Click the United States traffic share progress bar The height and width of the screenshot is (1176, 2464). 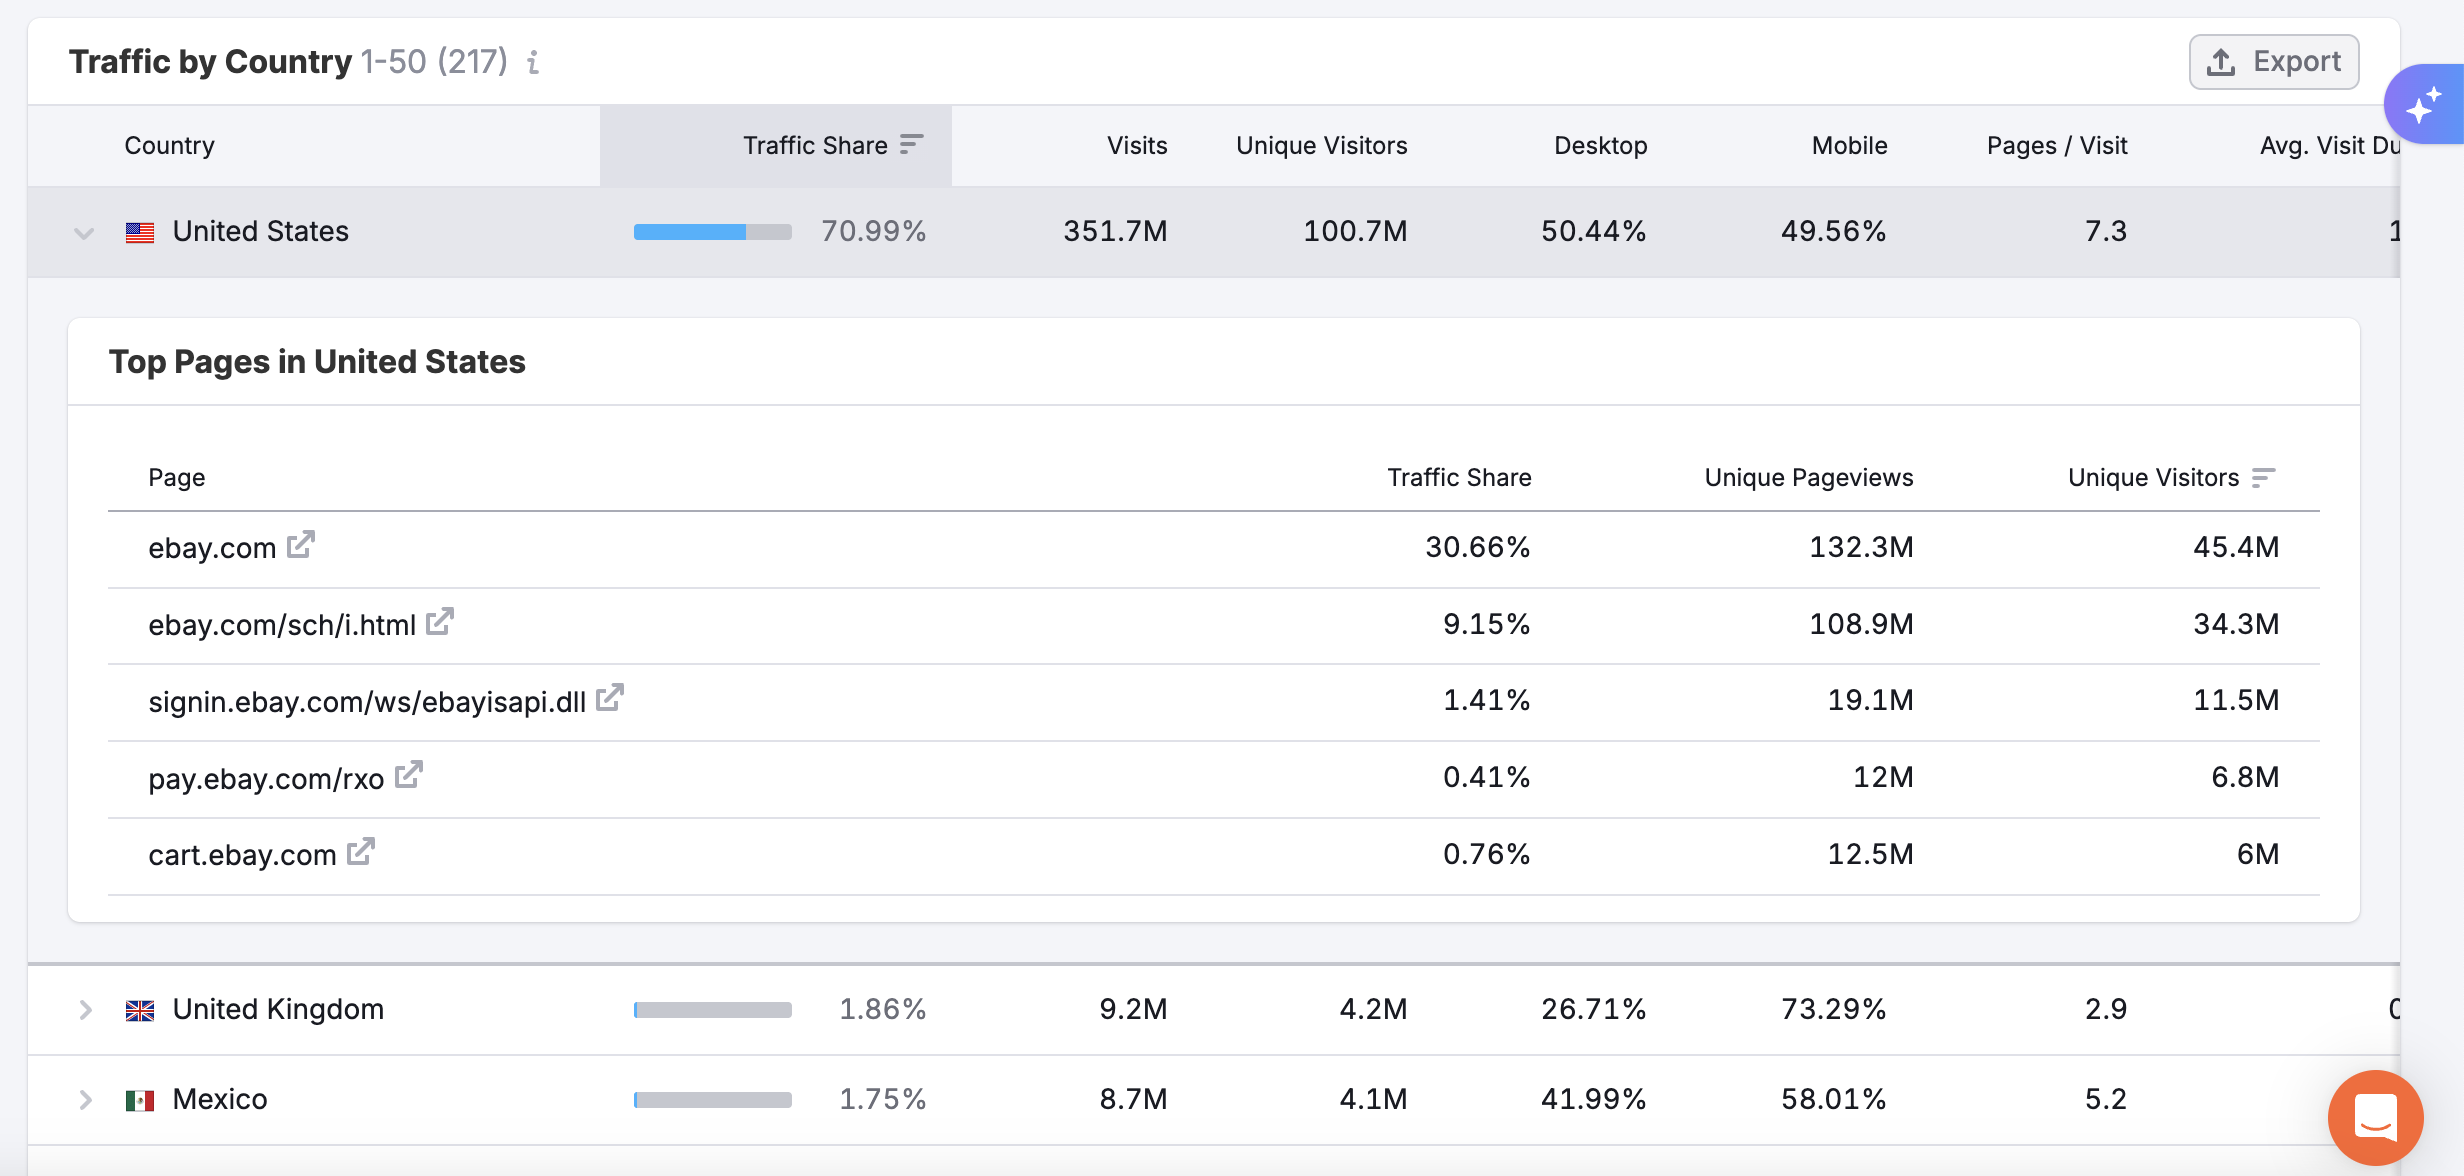point(711,231)
